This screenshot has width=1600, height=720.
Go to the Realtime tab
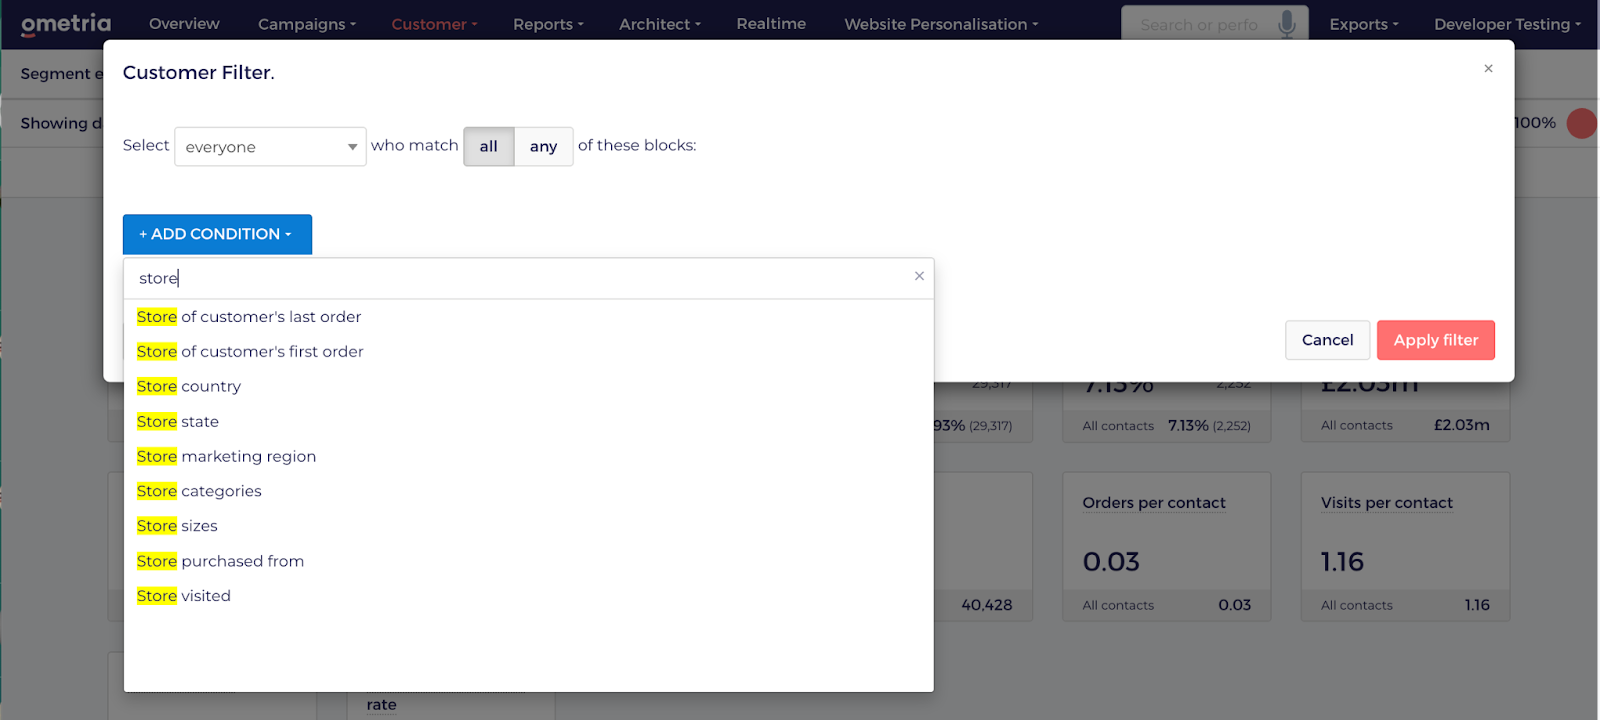tap(770, 24)
